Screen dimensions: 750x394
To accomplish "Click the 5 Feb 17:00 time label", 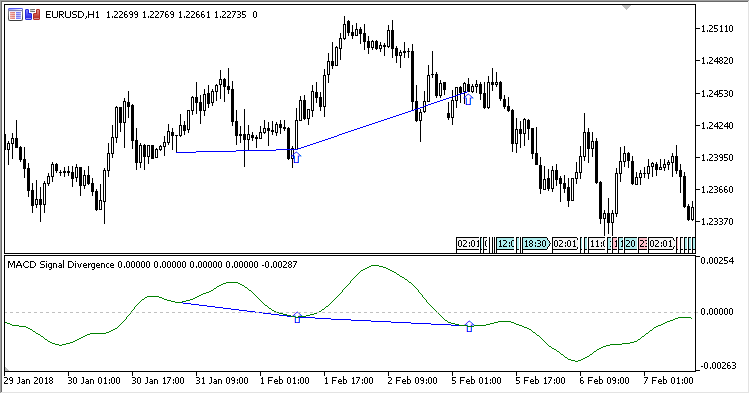I will pos(540,381).
